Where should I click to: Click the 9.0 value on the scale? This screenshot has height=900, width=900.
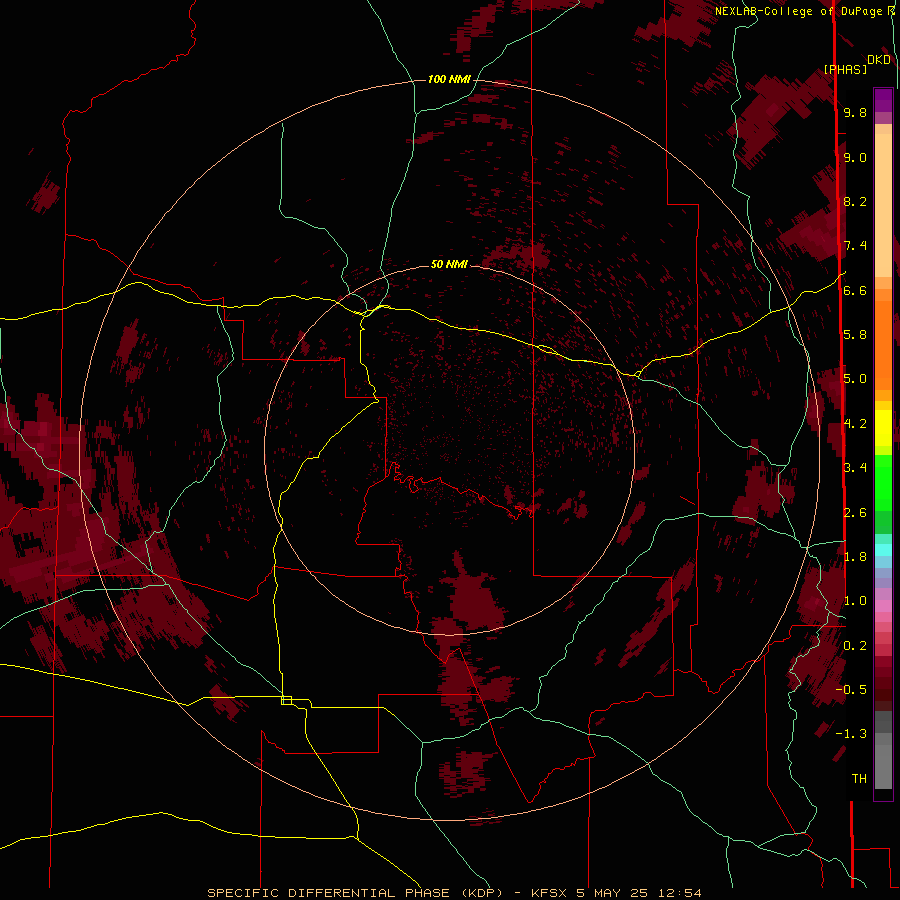pyautogui.click(x=855, y=157)
